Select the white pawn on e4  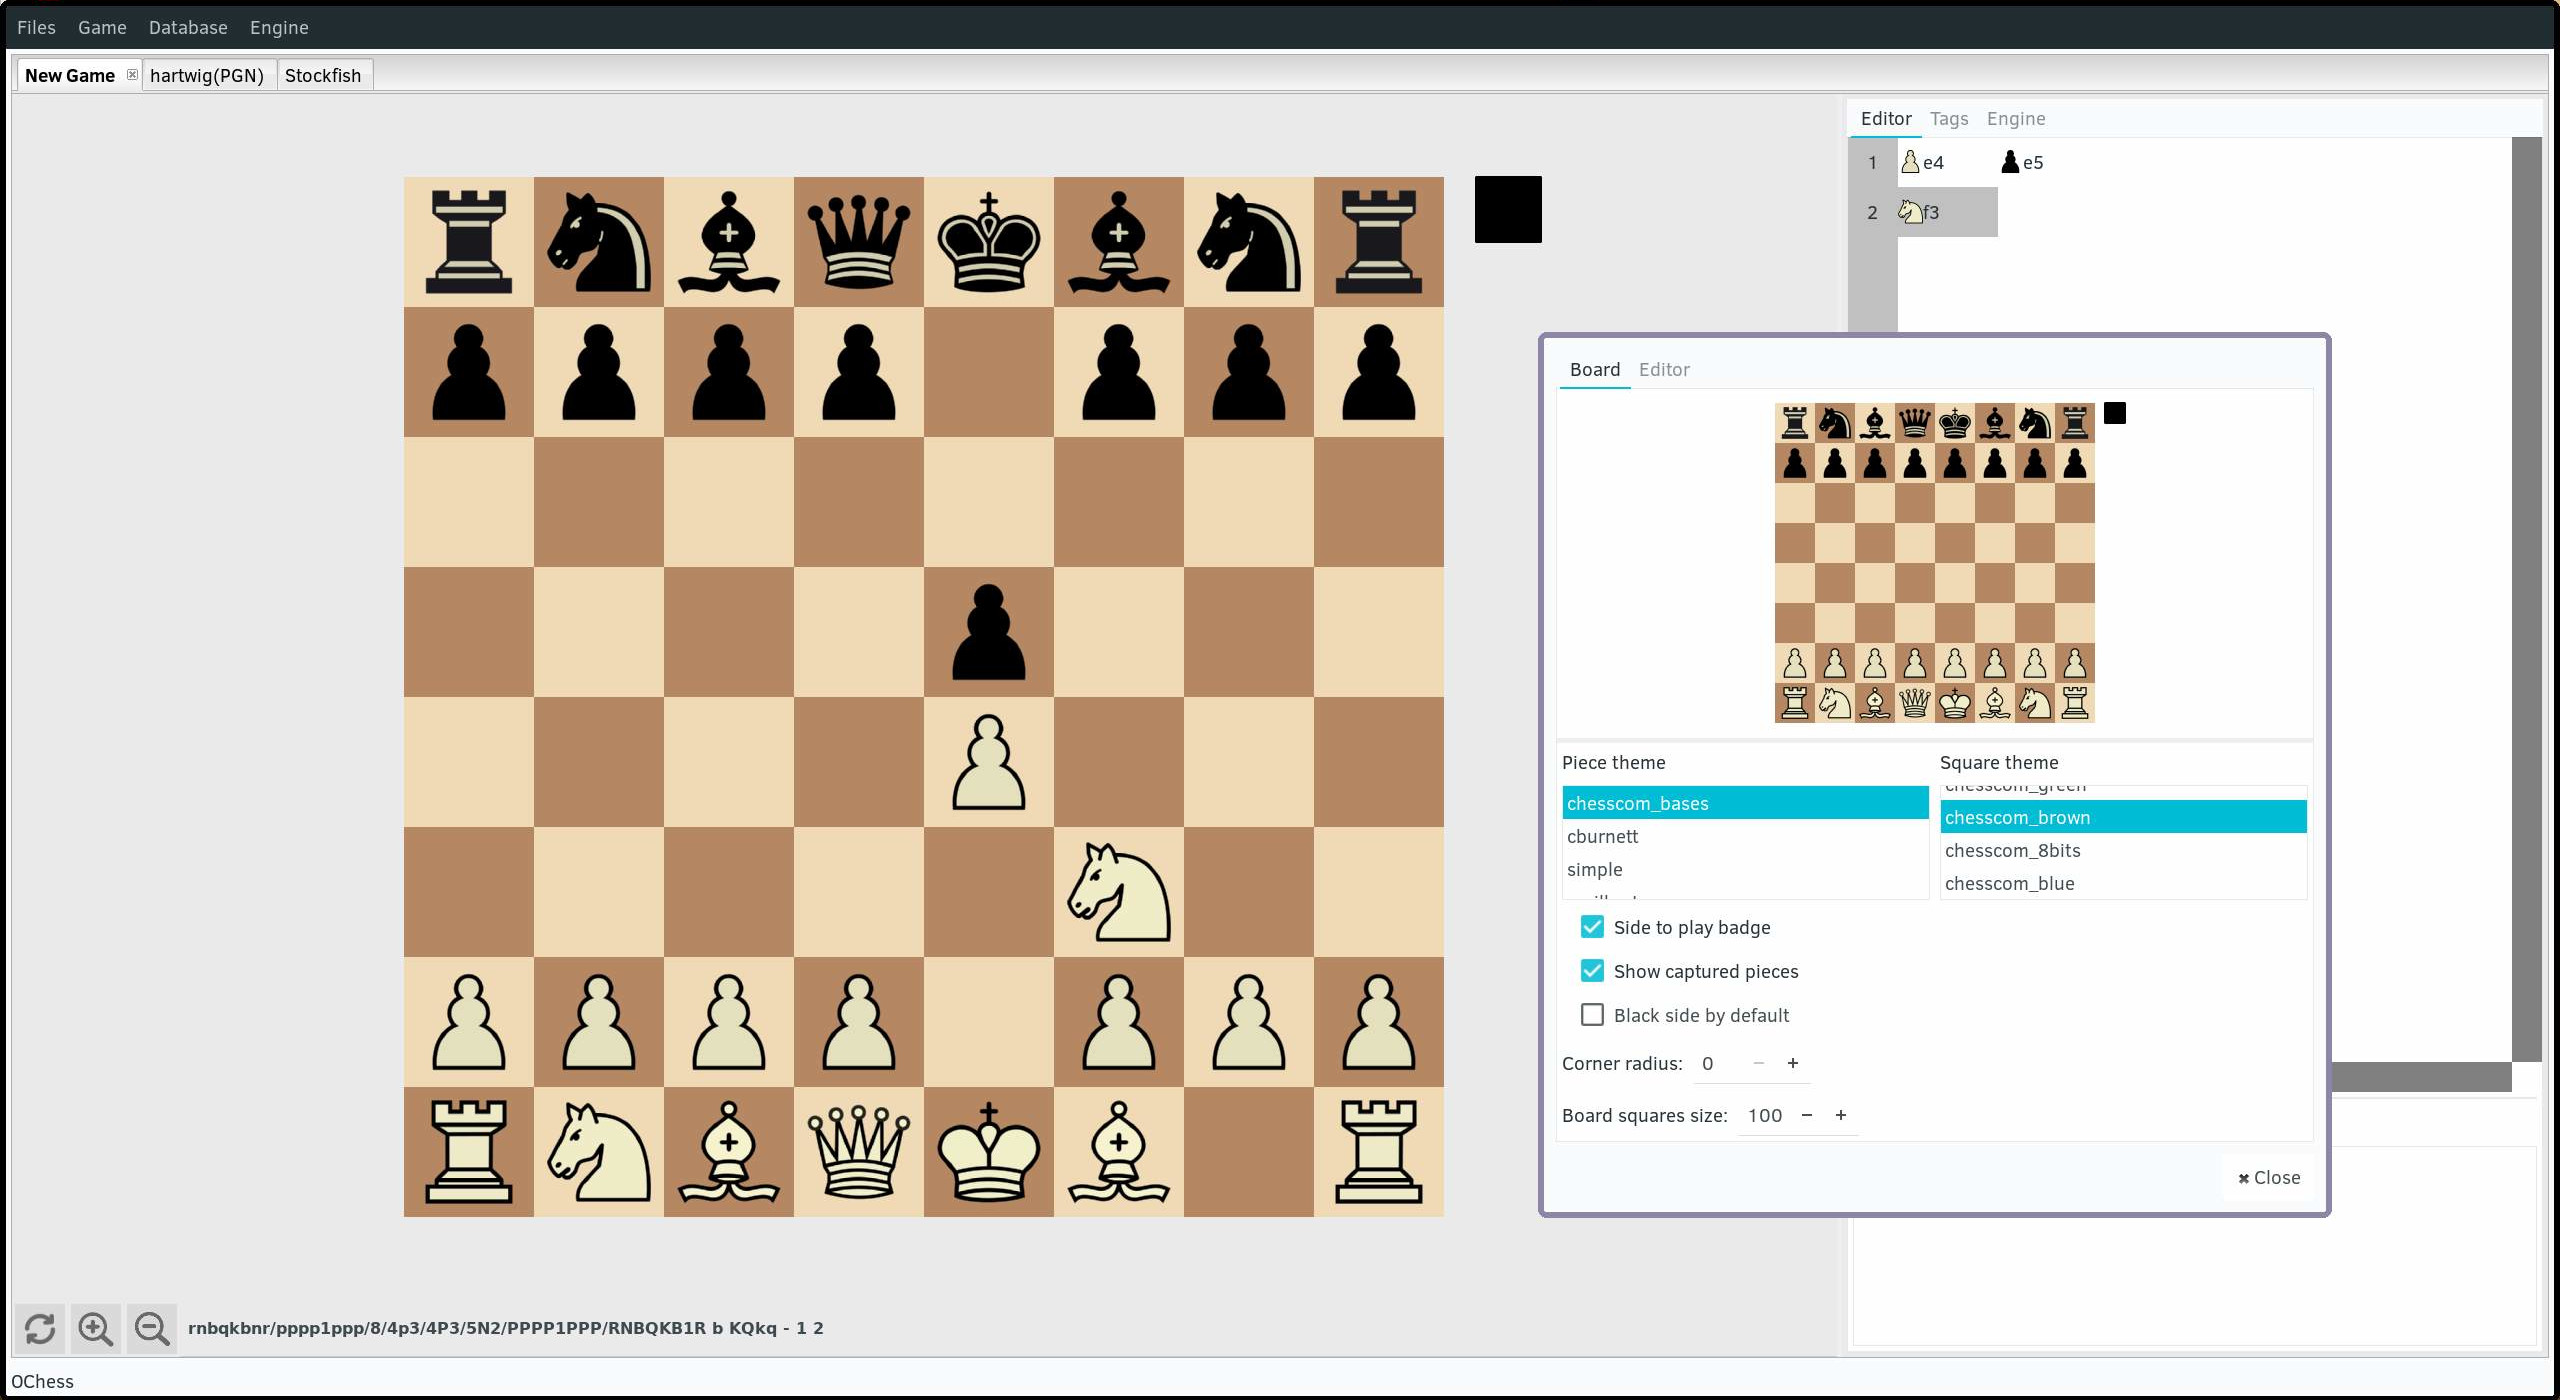[x=988, y=762]
